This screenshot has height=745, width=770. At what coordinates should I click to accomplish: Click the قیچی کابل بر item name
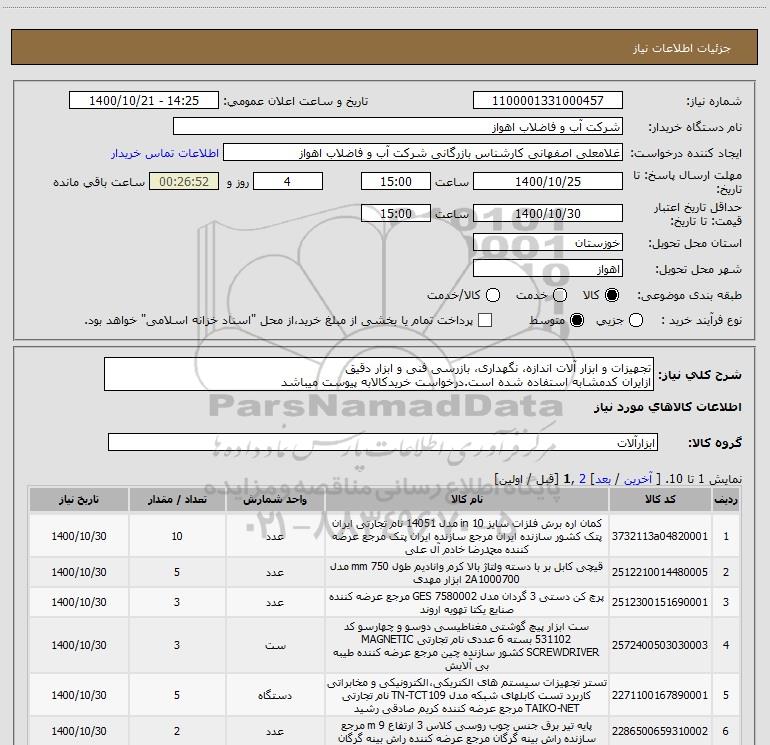point(467,573)
